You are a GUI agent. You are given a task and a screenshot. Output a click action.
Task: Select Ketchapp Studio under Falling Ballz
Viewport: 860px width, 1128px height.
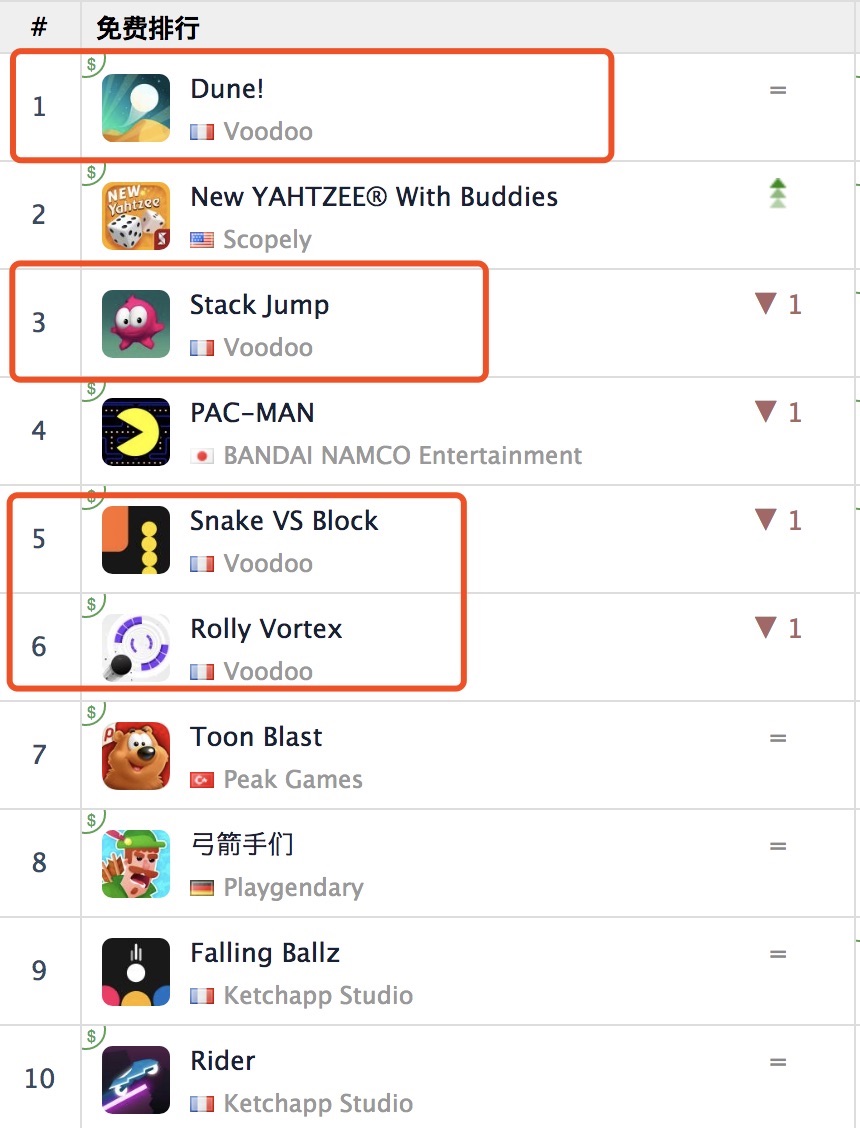pyautogui.click(x=318, y=996)
